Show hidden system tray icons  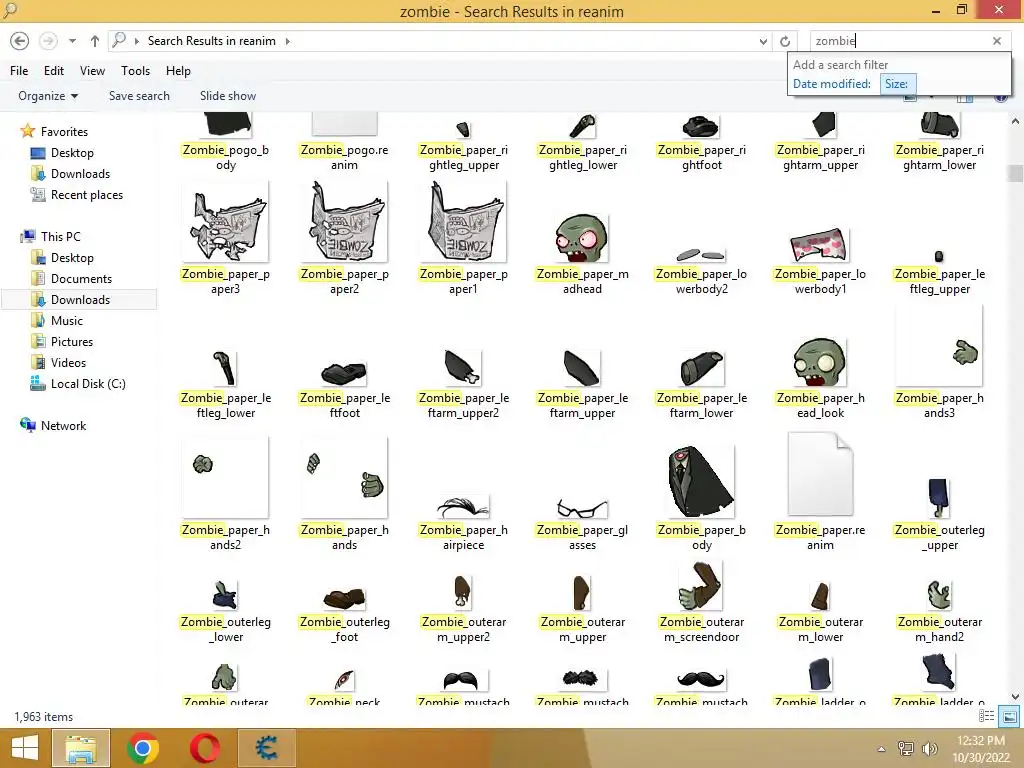881,749
